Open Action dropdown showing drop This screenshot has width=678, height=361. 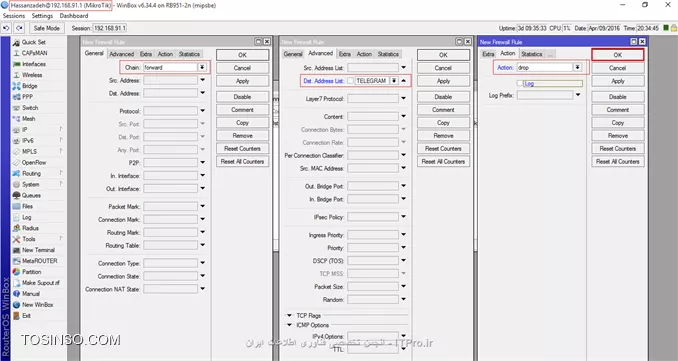[x=577, y=67]
